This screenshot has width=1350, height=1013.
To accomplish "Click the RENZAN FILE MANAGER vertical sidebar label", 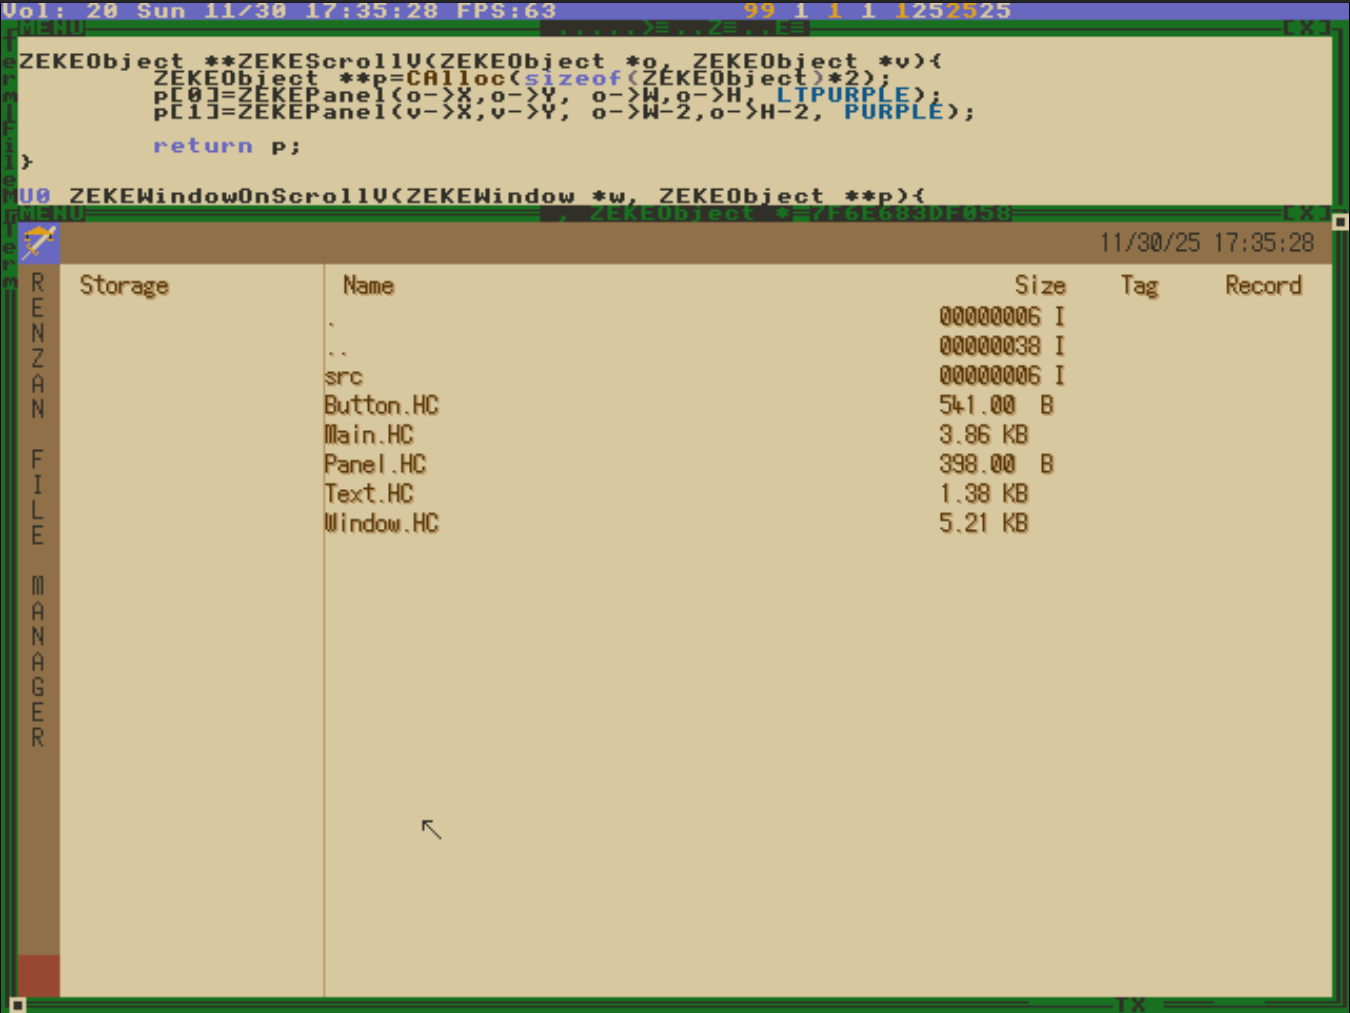I will (38, 510).
